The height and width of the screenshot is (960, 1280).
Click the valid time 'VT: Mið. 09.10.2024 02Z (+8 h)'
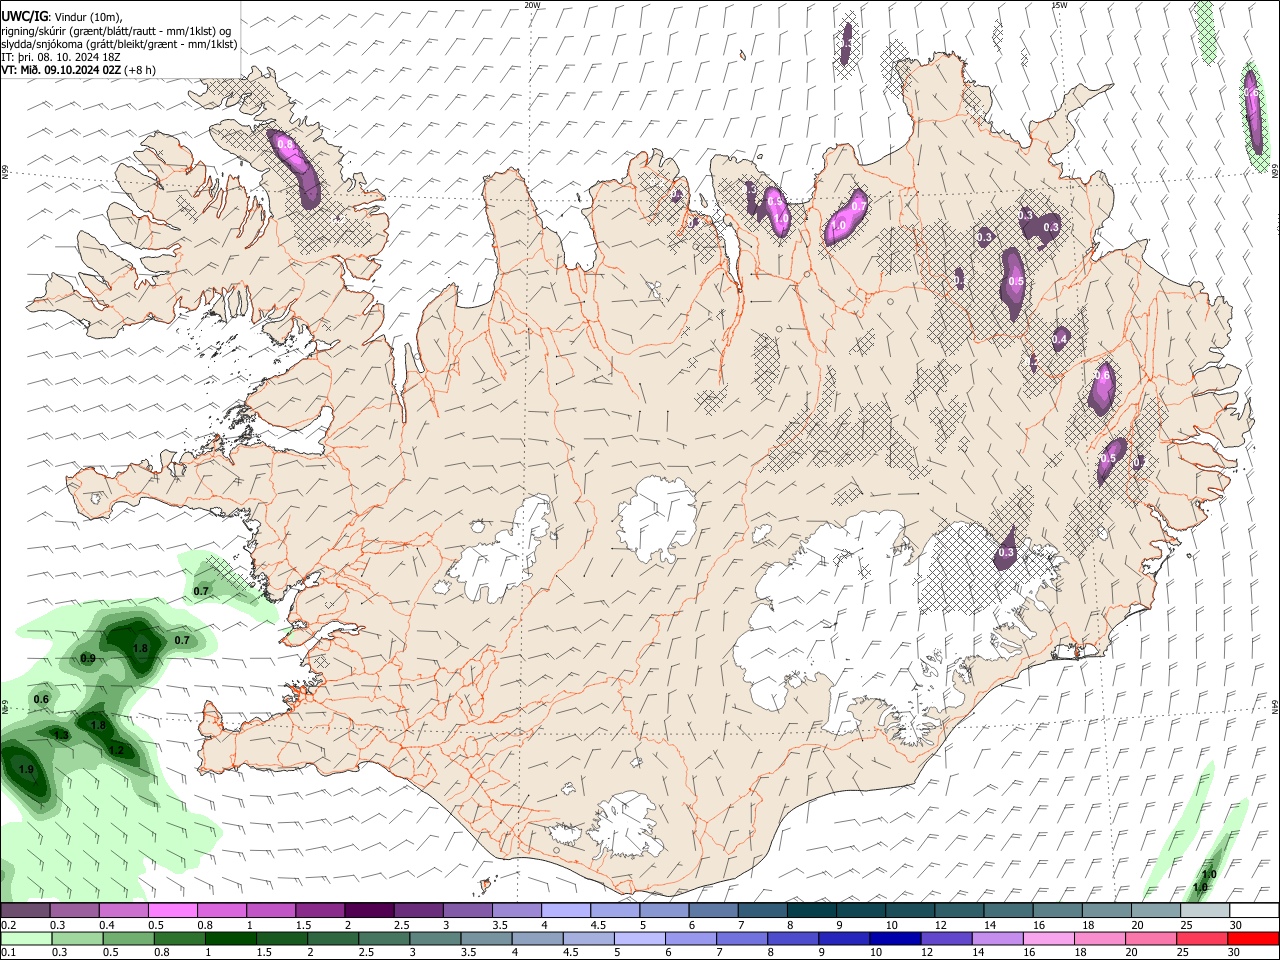(x=78, y=70)
